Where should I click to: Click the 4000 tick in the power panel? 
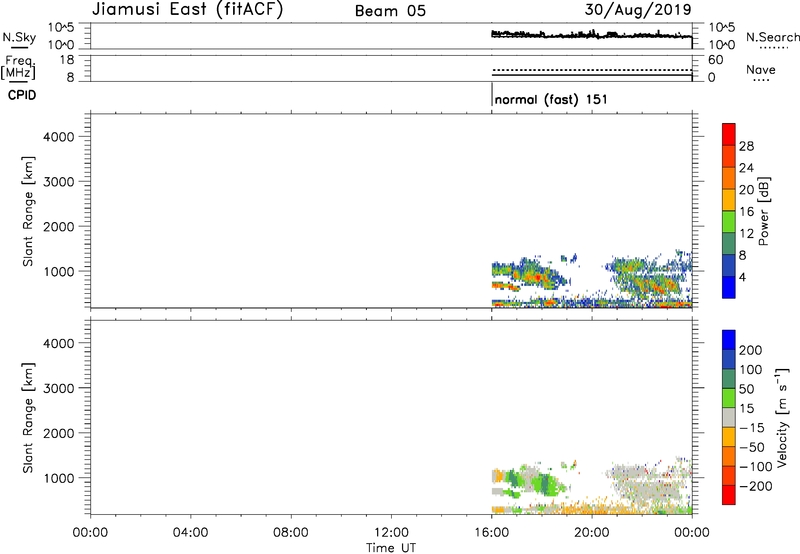(59, 137)
